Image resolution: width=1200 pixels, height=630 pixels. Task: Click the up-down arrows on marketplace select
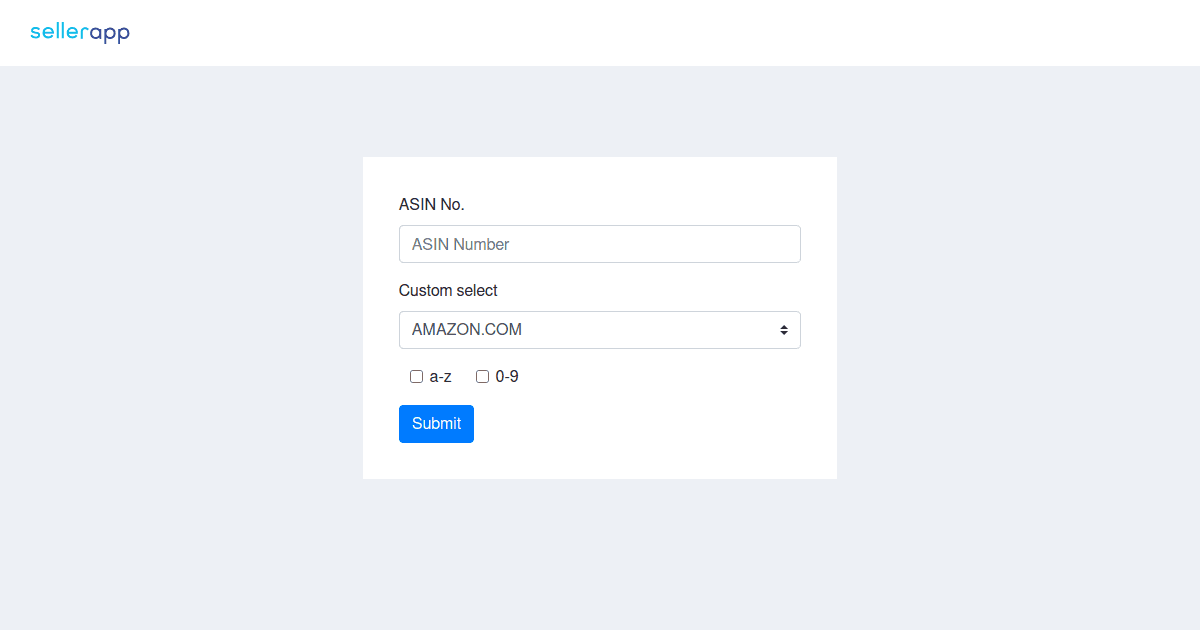click(x=784, y=330)
